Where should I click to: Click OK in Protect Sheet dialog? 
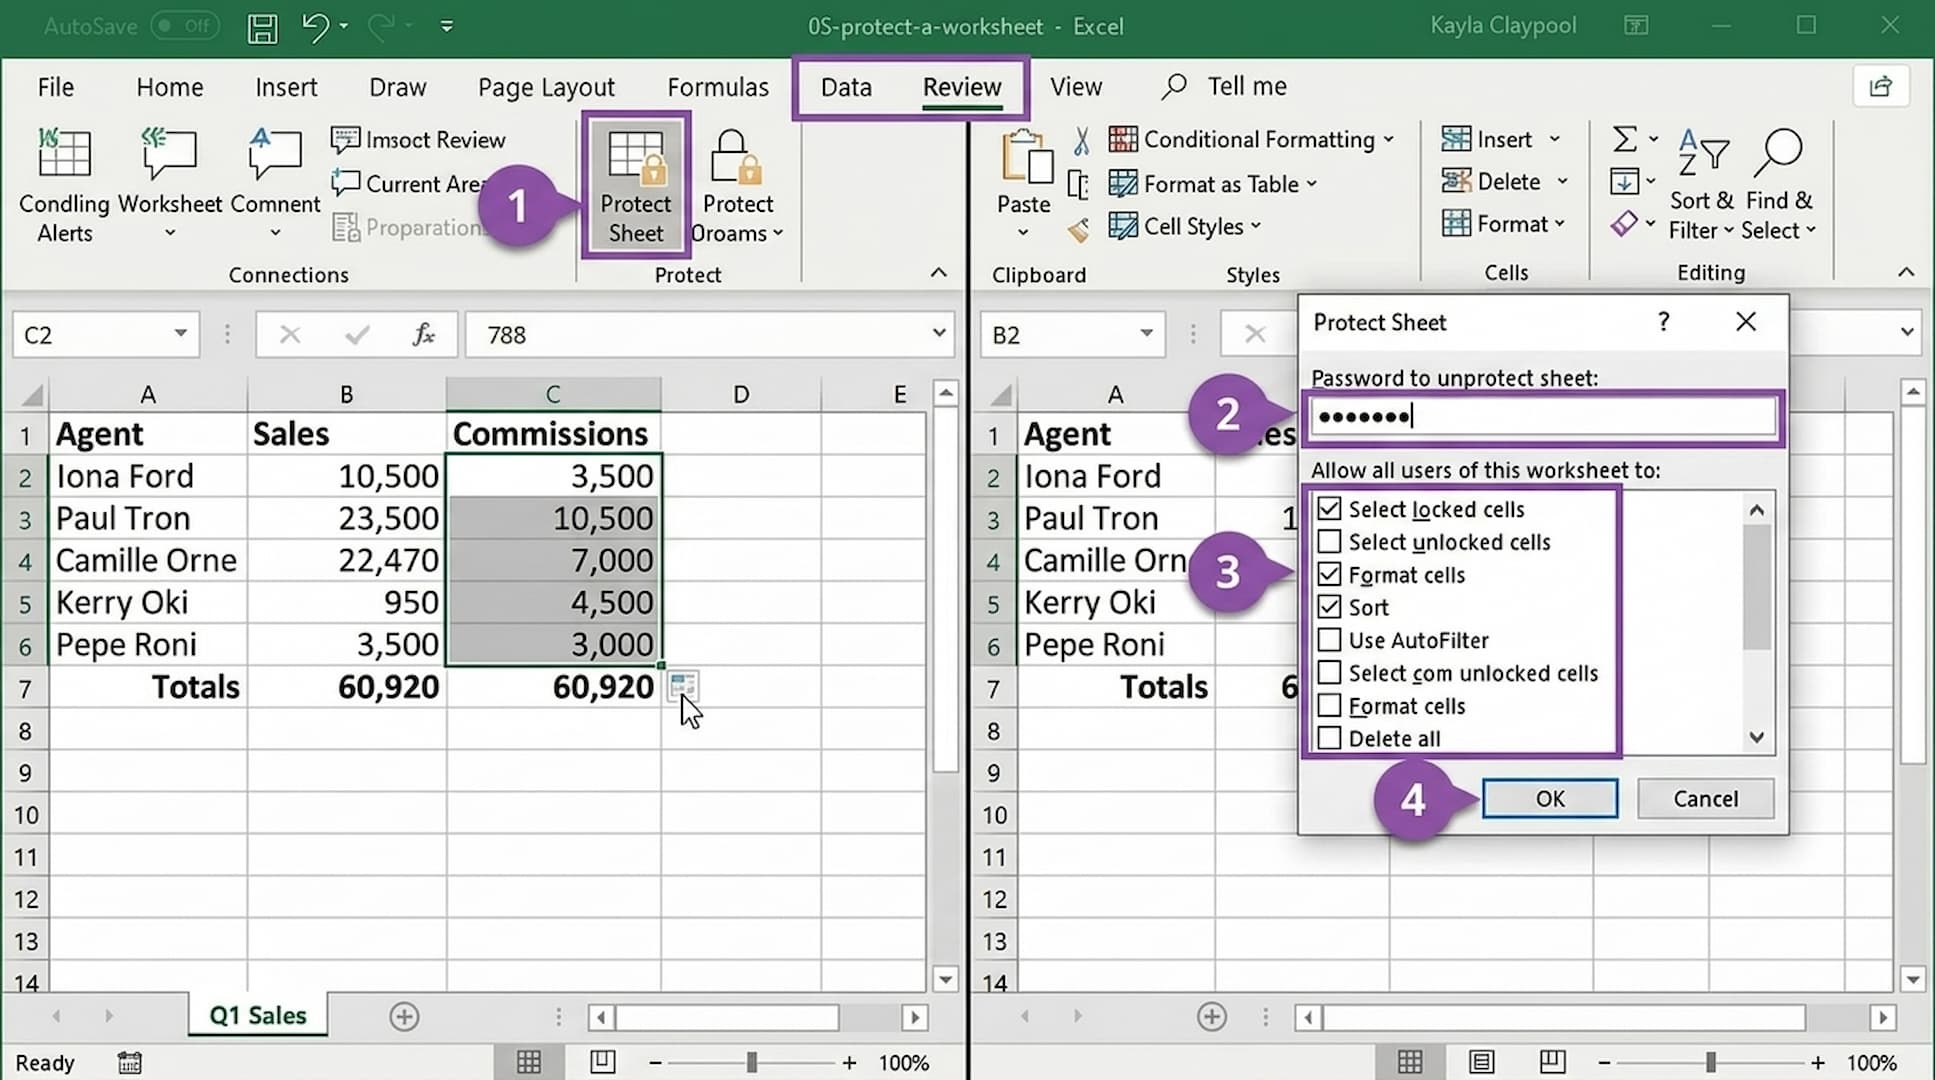1550,799
